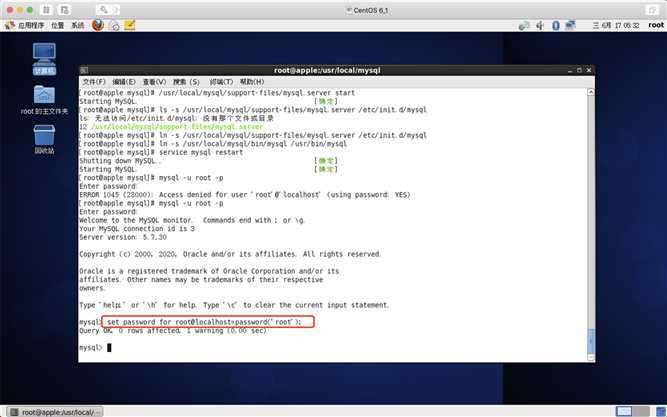The width and height of the screenshot is (667, 417).
Task: Maximize the root@apple terminal window
Action: click(579, 70)
